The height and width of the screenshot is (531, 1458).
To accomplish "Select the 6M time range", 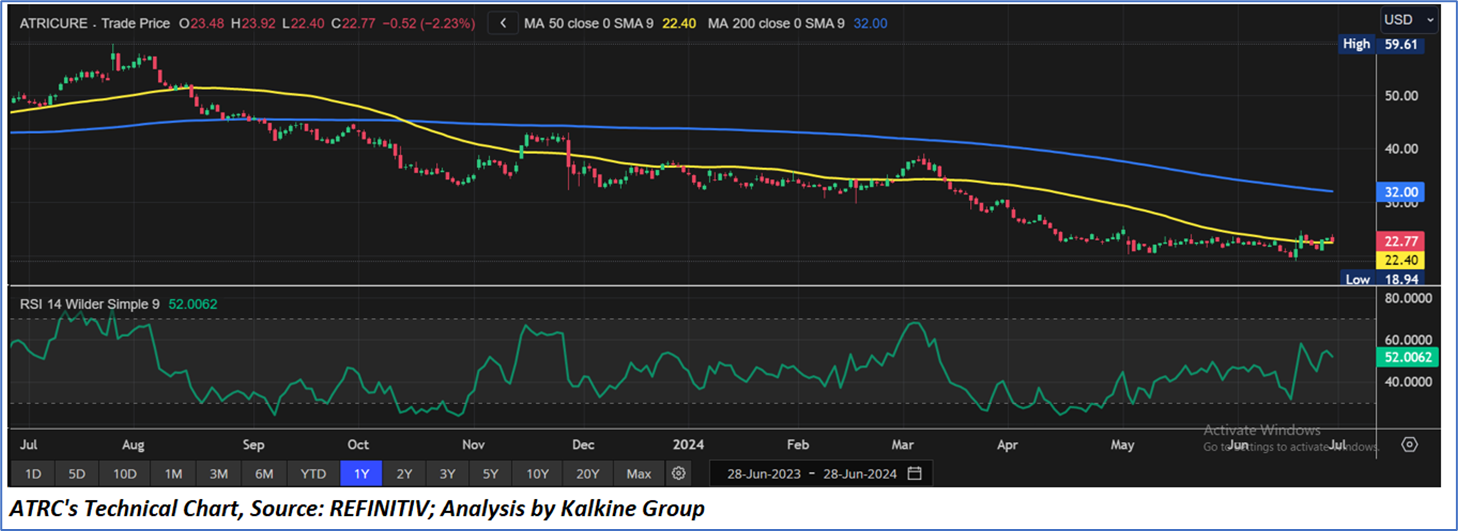I will [x=265, y=473].
